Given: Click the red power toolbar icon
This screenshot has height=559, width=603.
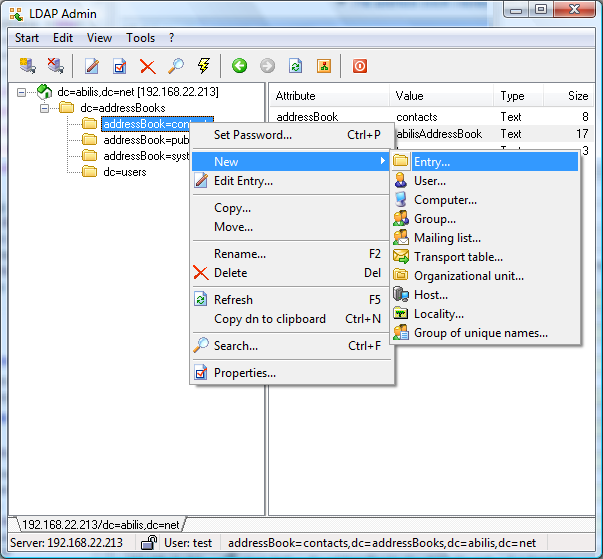Looking at the screenshot, I should point(360,67).
